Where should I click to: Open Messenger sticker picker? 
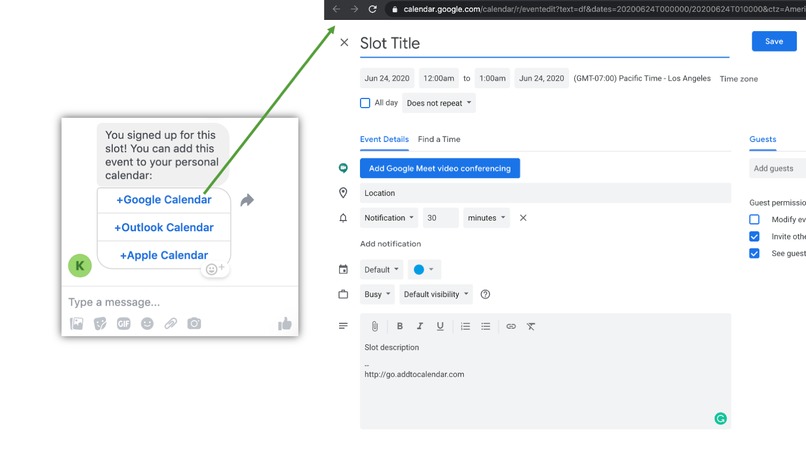click(100, 323)
